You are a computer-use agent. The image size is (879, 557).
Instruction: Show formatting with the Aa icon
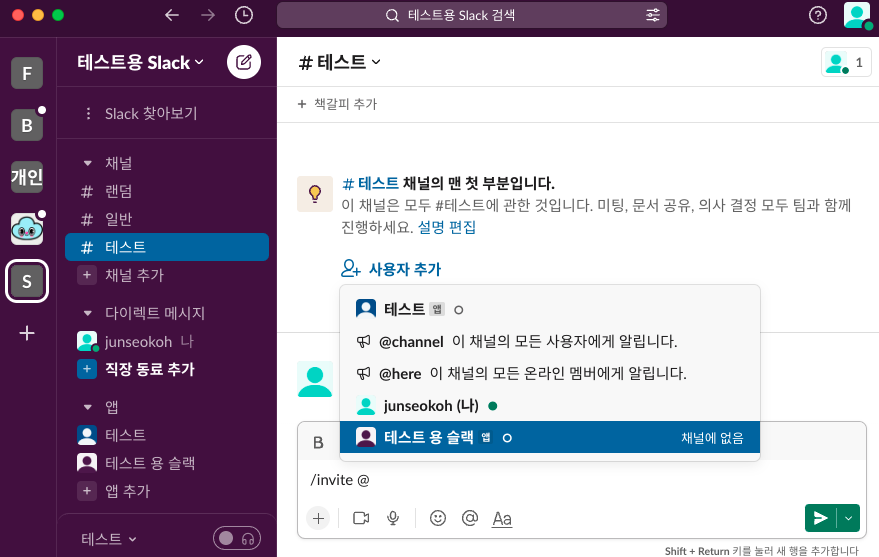pos(502,519)
